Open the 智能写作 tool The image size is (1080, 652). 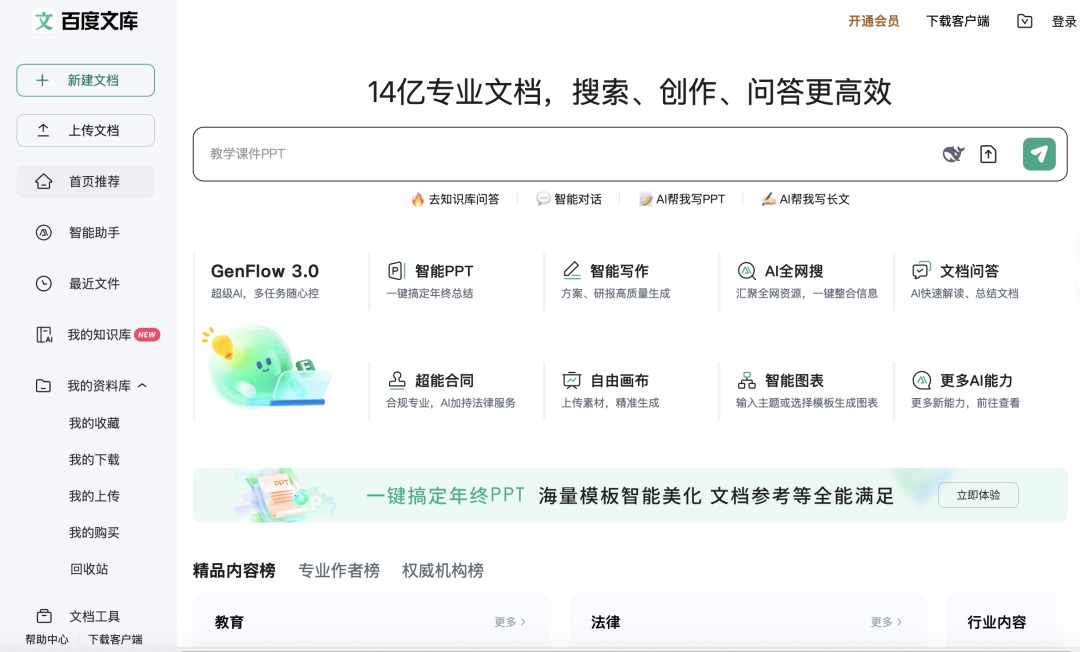pyautogui.click(x=618, y=271)
